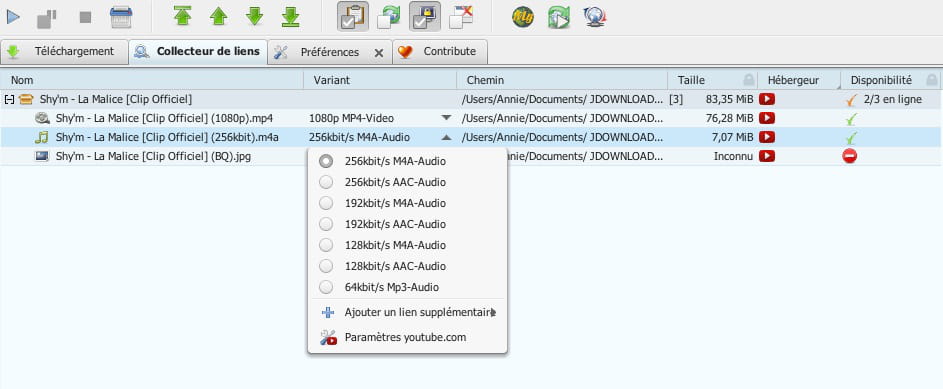The image size is (943, 389).
Task: Click the 83,35 MiB package size cell
Action: [730, 99]
